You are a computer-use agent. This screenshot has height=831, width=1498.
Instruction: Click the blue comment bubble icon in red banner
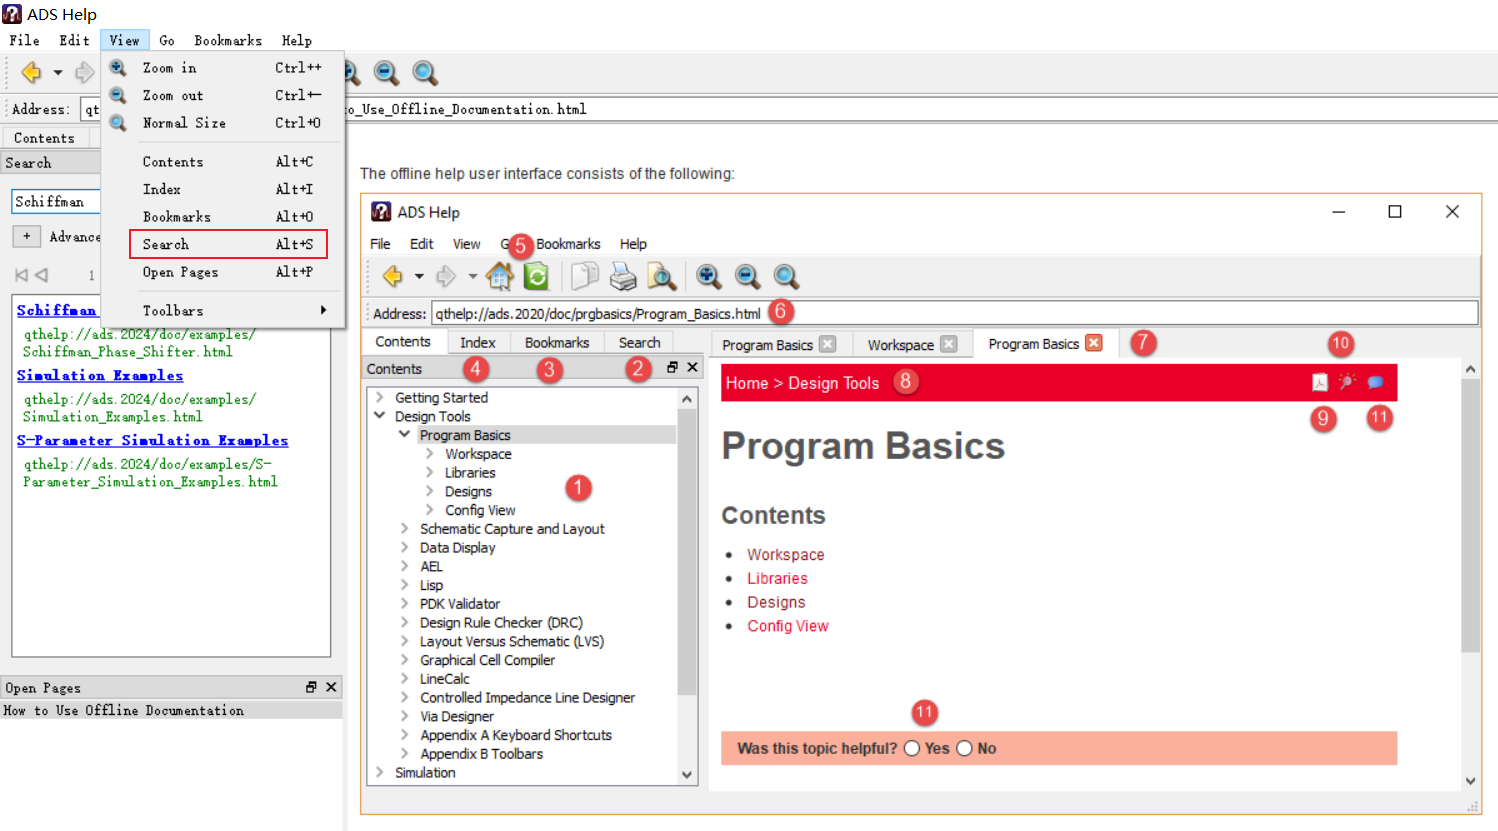[1375, 382]
